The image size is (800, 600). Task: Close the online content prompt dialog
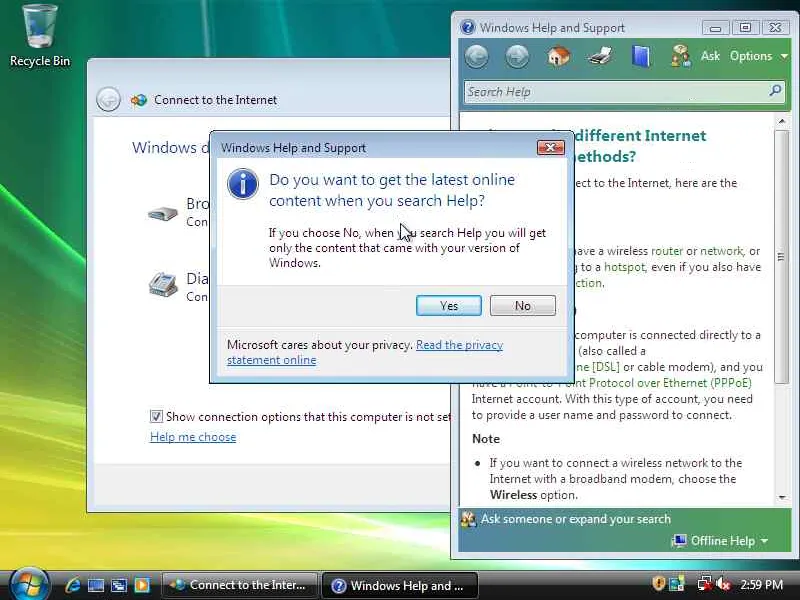pos(551,147)
